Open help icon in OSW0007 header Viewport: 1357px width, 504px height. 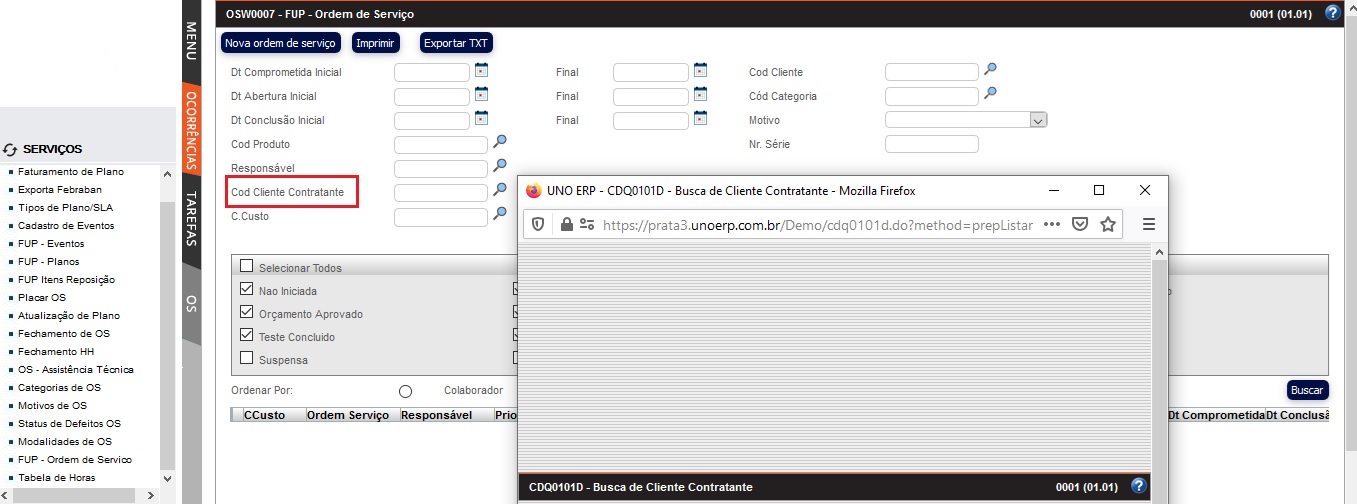pyautogui.click(x=1332, y=14)
